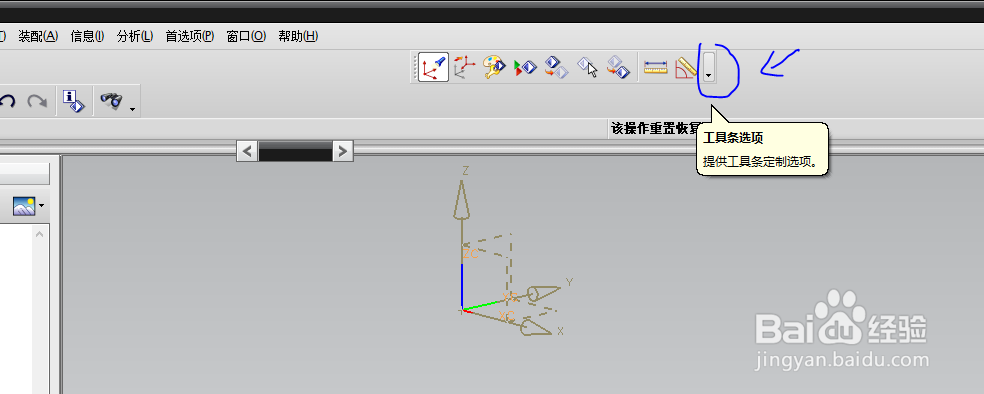Toggle the Display WCS flashlight icon
The width and height of the screenshot is (984, 394).
[x=434, y=67]
